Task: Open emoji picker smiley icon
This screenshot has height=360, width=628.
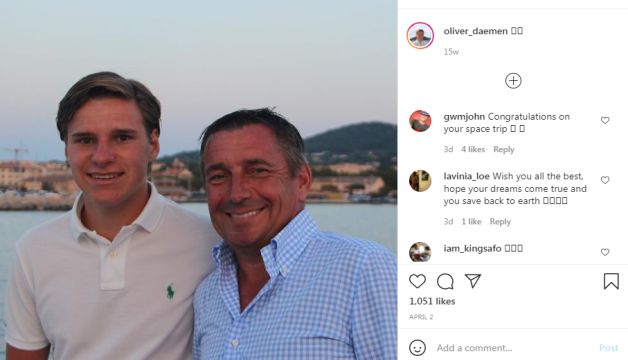Action: (x=417, y=348)
